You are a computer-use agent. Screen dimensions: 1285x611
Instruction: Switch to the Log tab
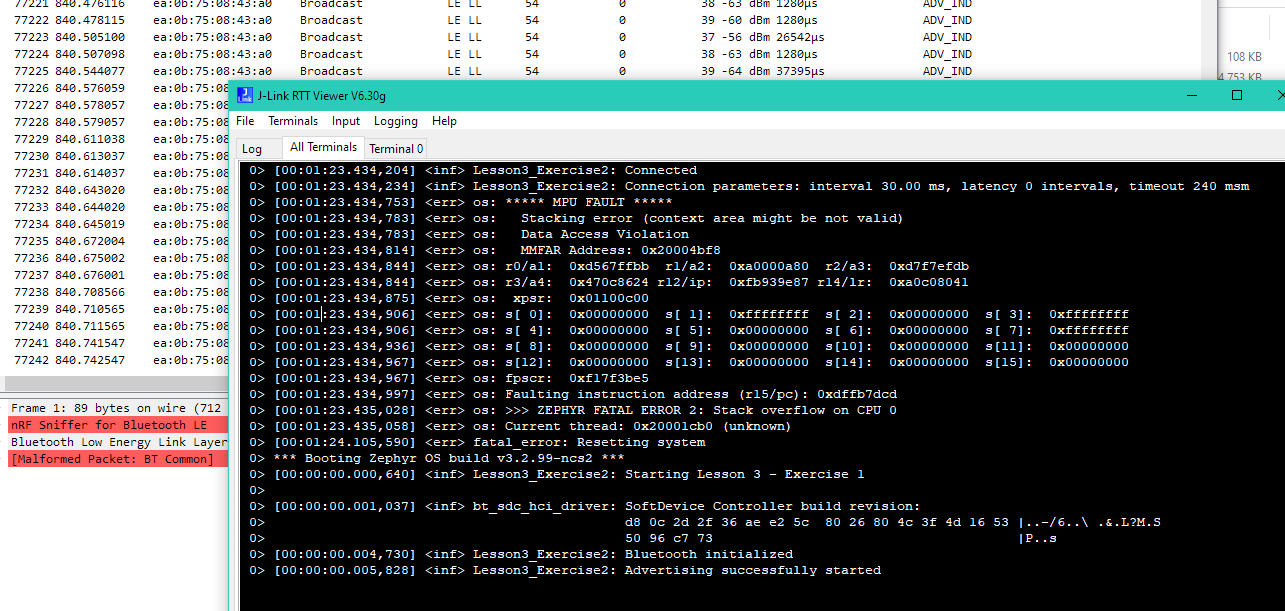pos(252,149)
